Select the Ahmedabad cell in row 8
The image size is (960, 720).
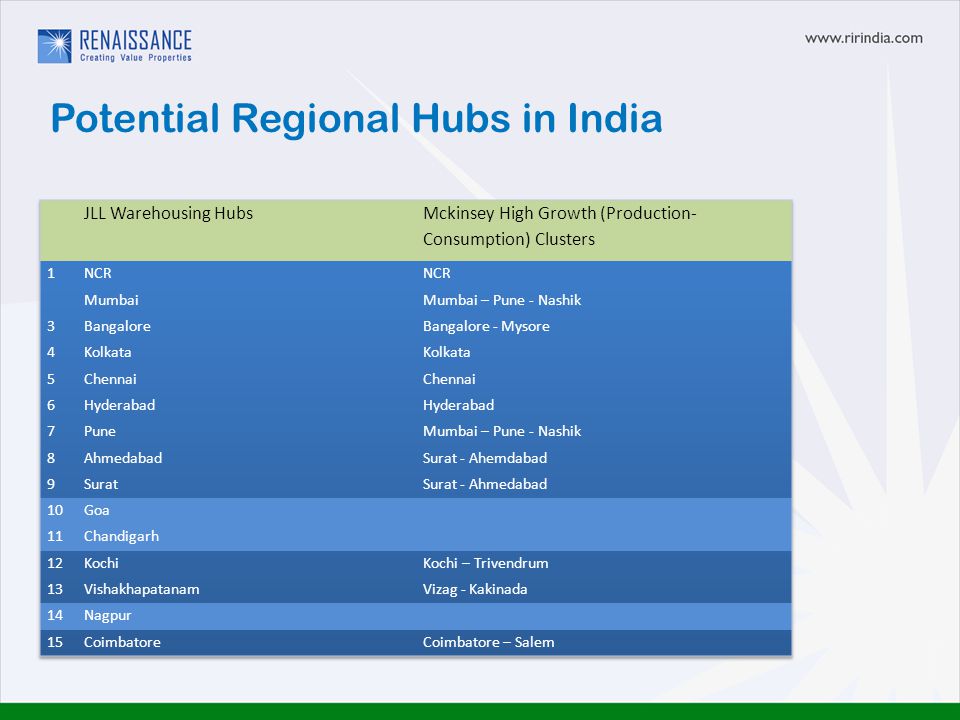(x=123, y=458)
